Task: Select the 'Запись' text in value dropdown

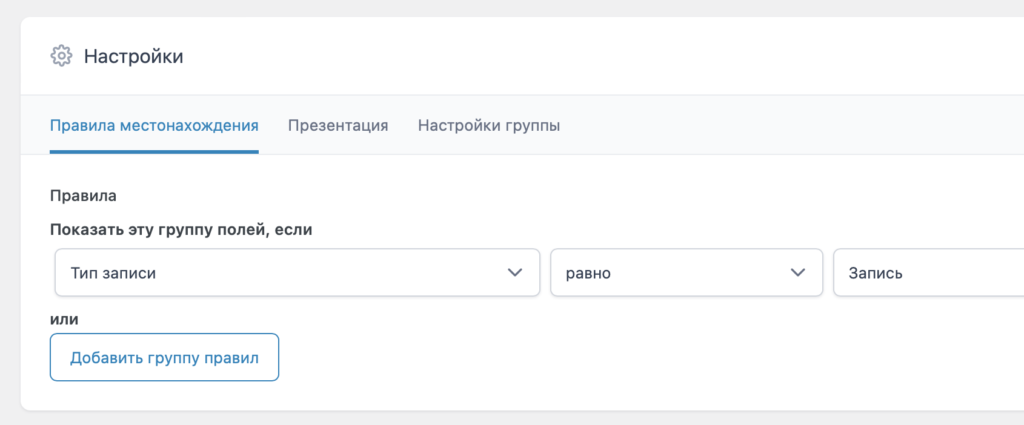Action: [876, 272]
